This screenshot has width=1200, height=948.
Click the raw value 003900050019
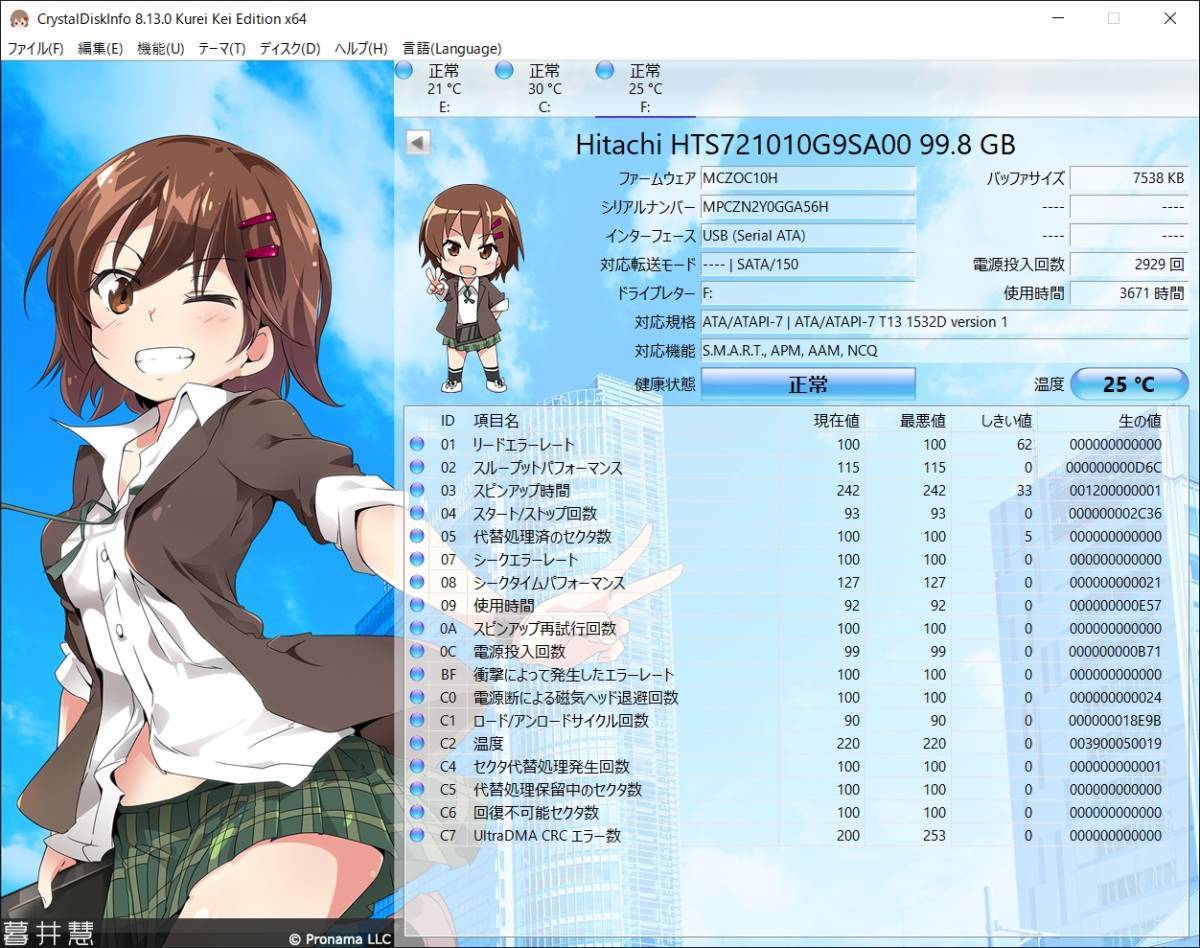click(1115, 743)
